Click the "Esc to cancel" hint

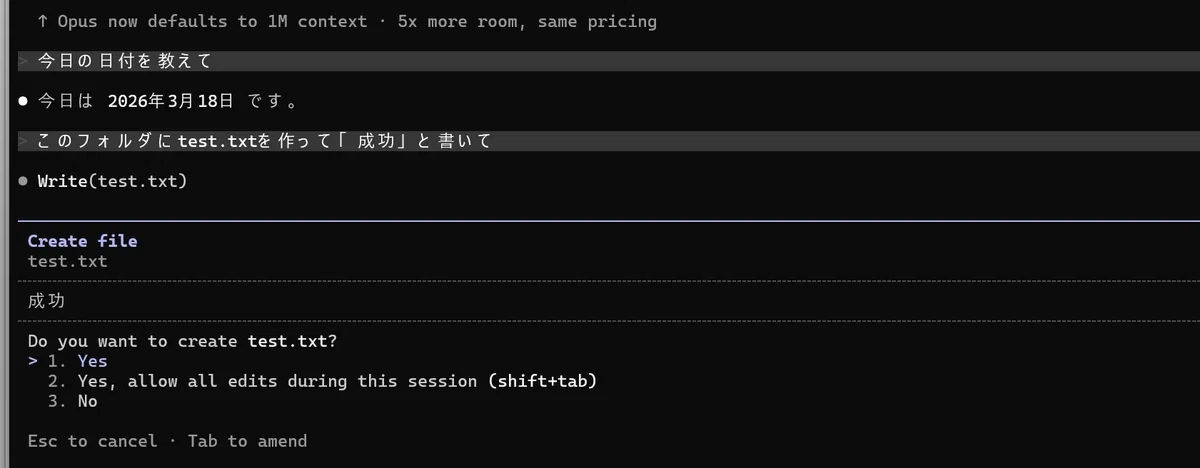coord(92,441)
